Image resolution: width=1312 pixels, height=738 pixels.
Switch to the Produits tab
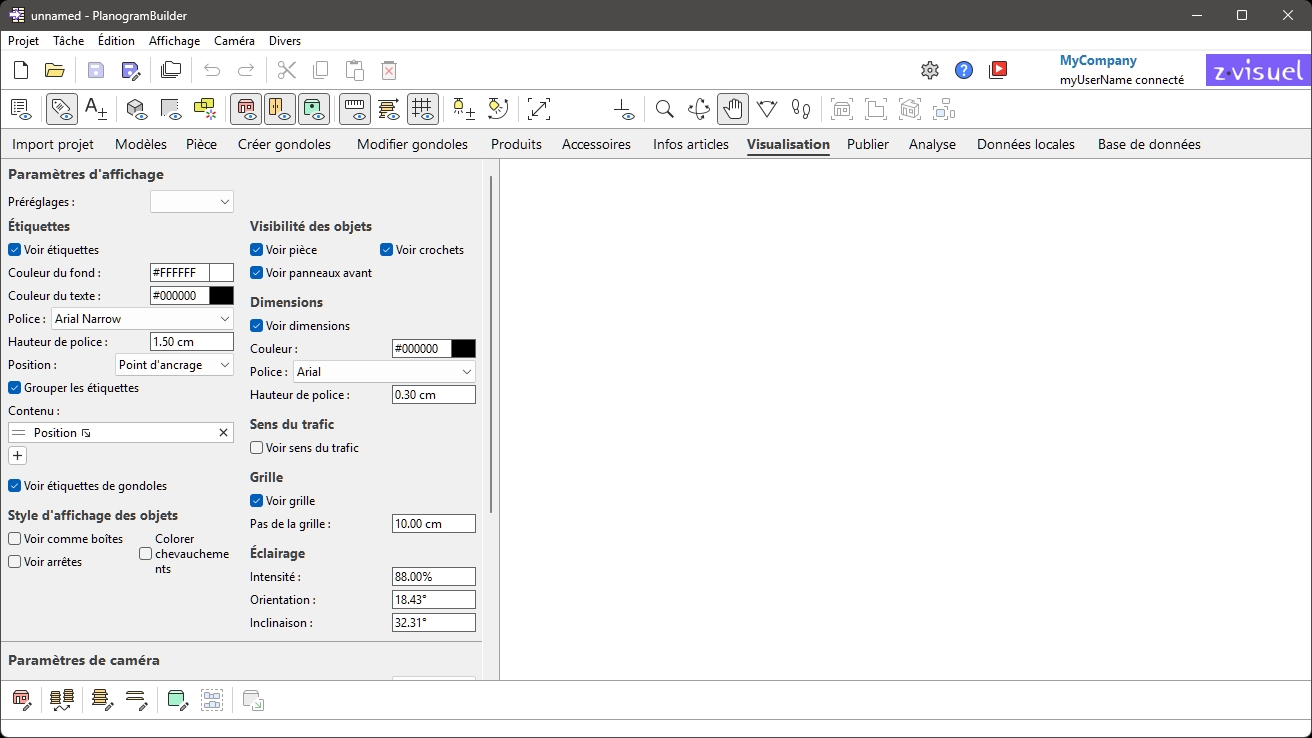tap(516, 144)
